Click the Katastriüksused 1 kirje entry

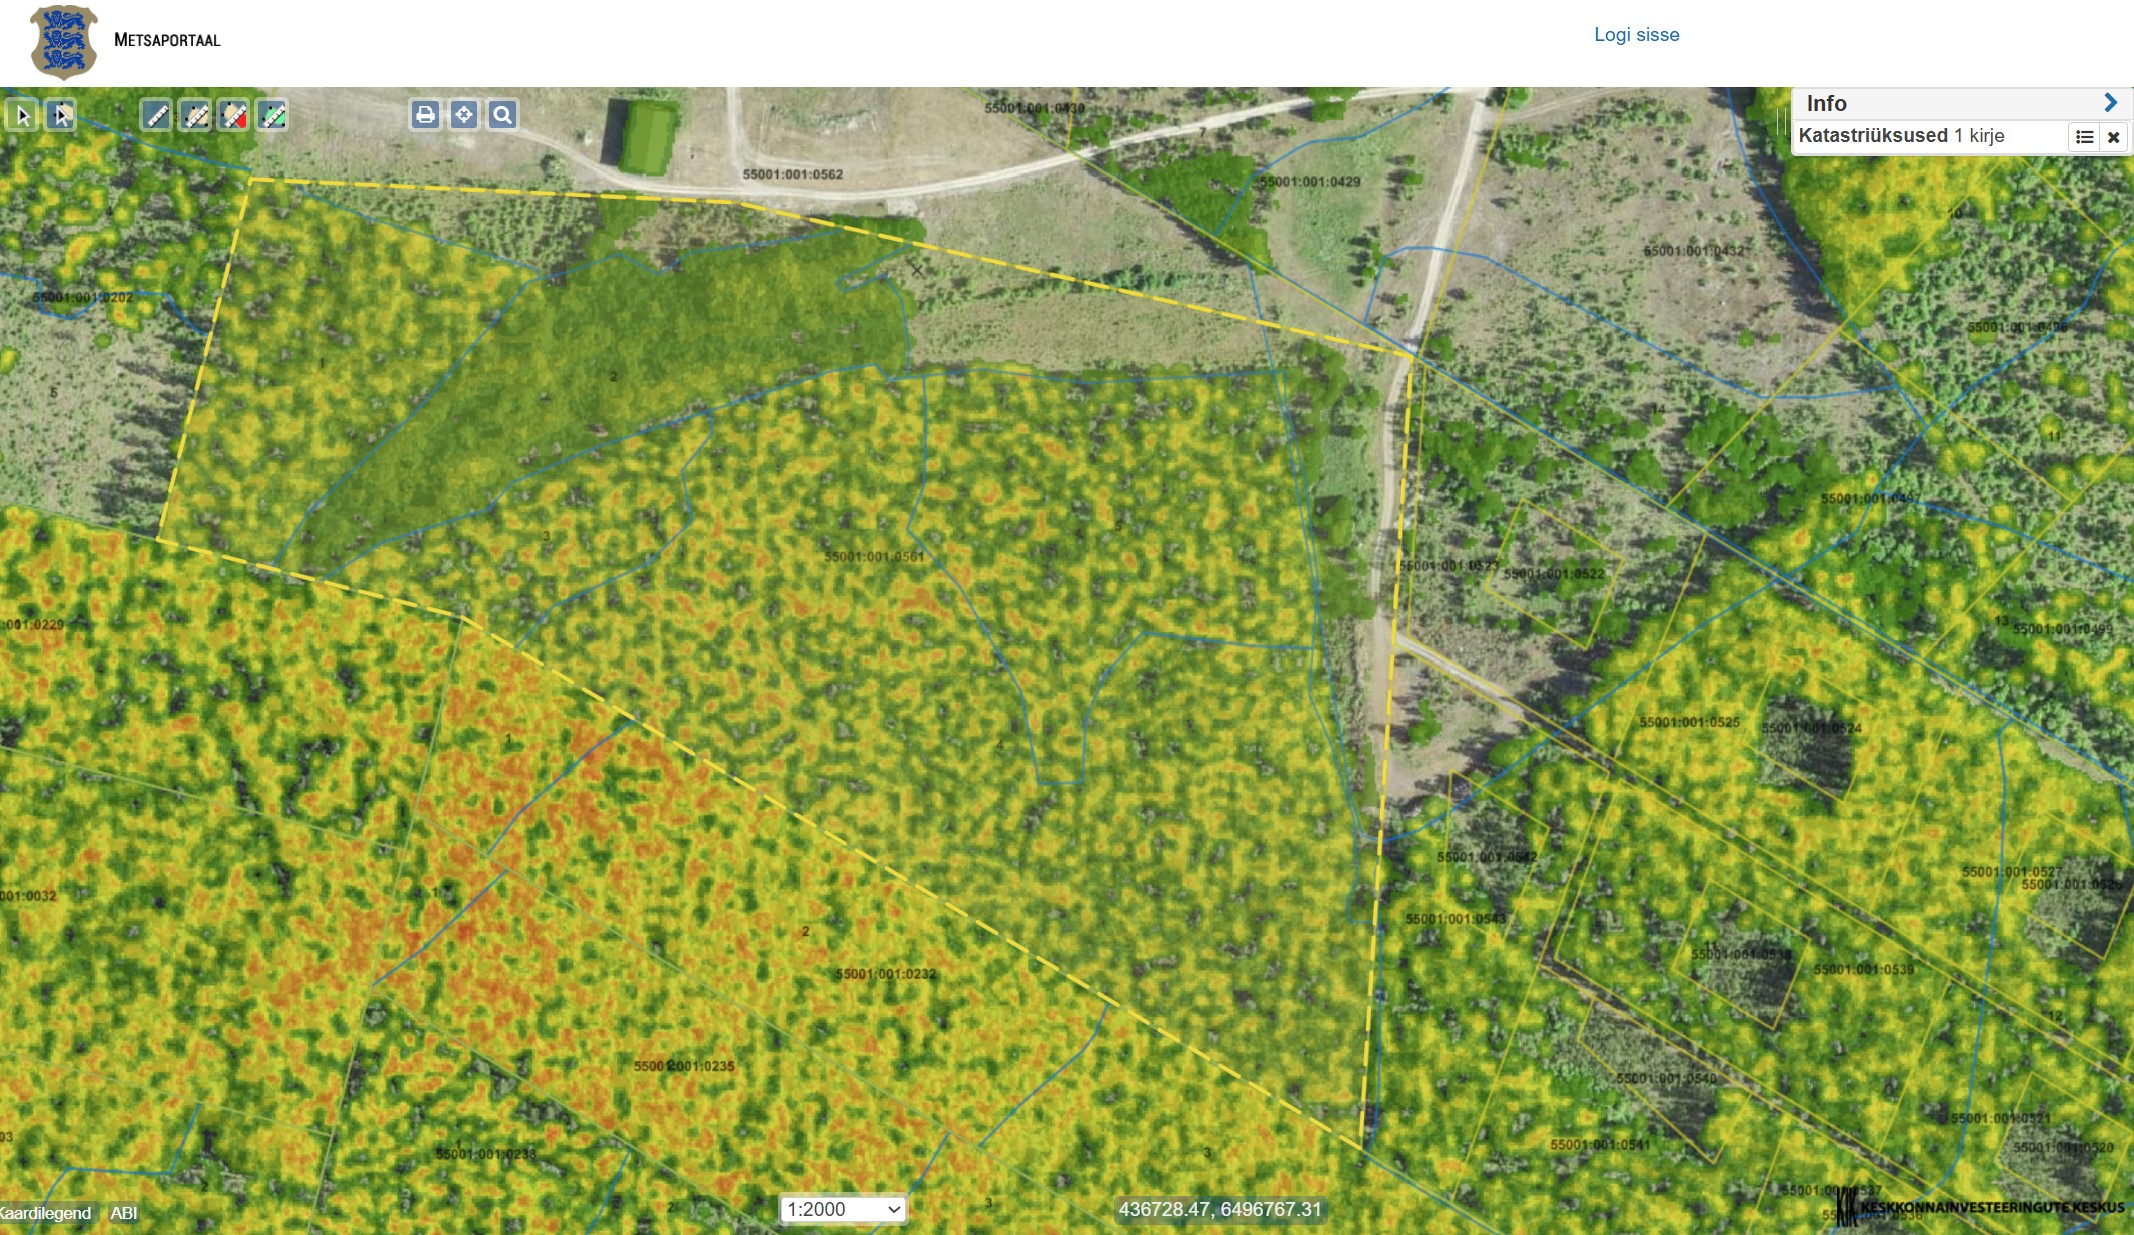point(1900,136)
